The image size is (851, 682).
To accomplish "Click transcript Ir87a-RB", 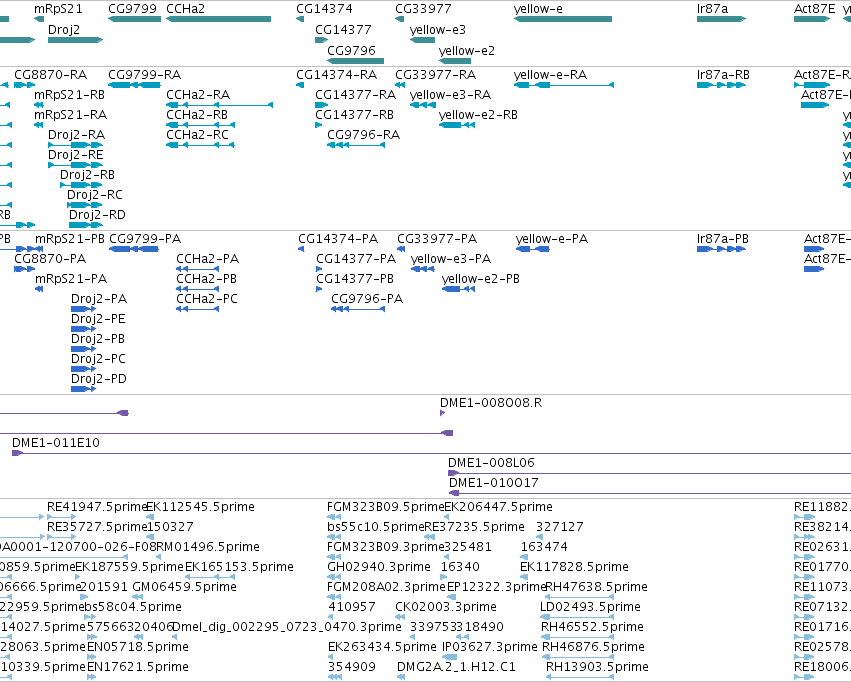I will (x=721, y=85).
